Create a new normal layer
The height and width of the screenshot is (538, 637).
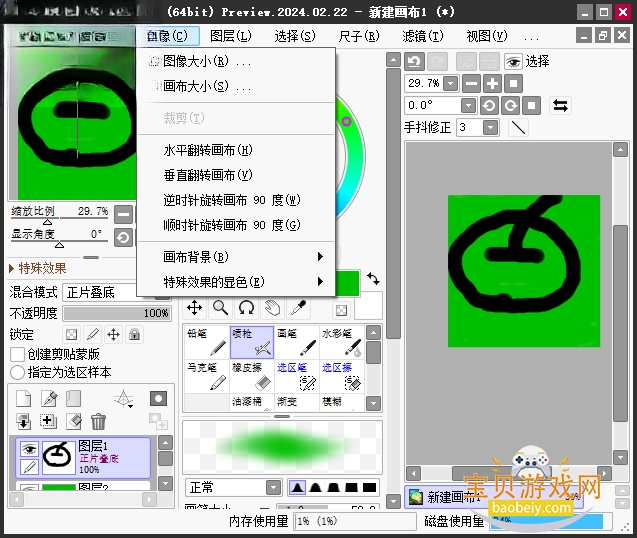click(23, 399)
